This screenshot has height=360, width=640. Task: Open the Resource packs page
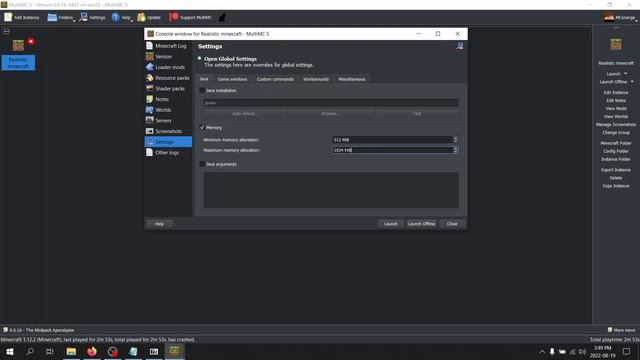point(168,78)
